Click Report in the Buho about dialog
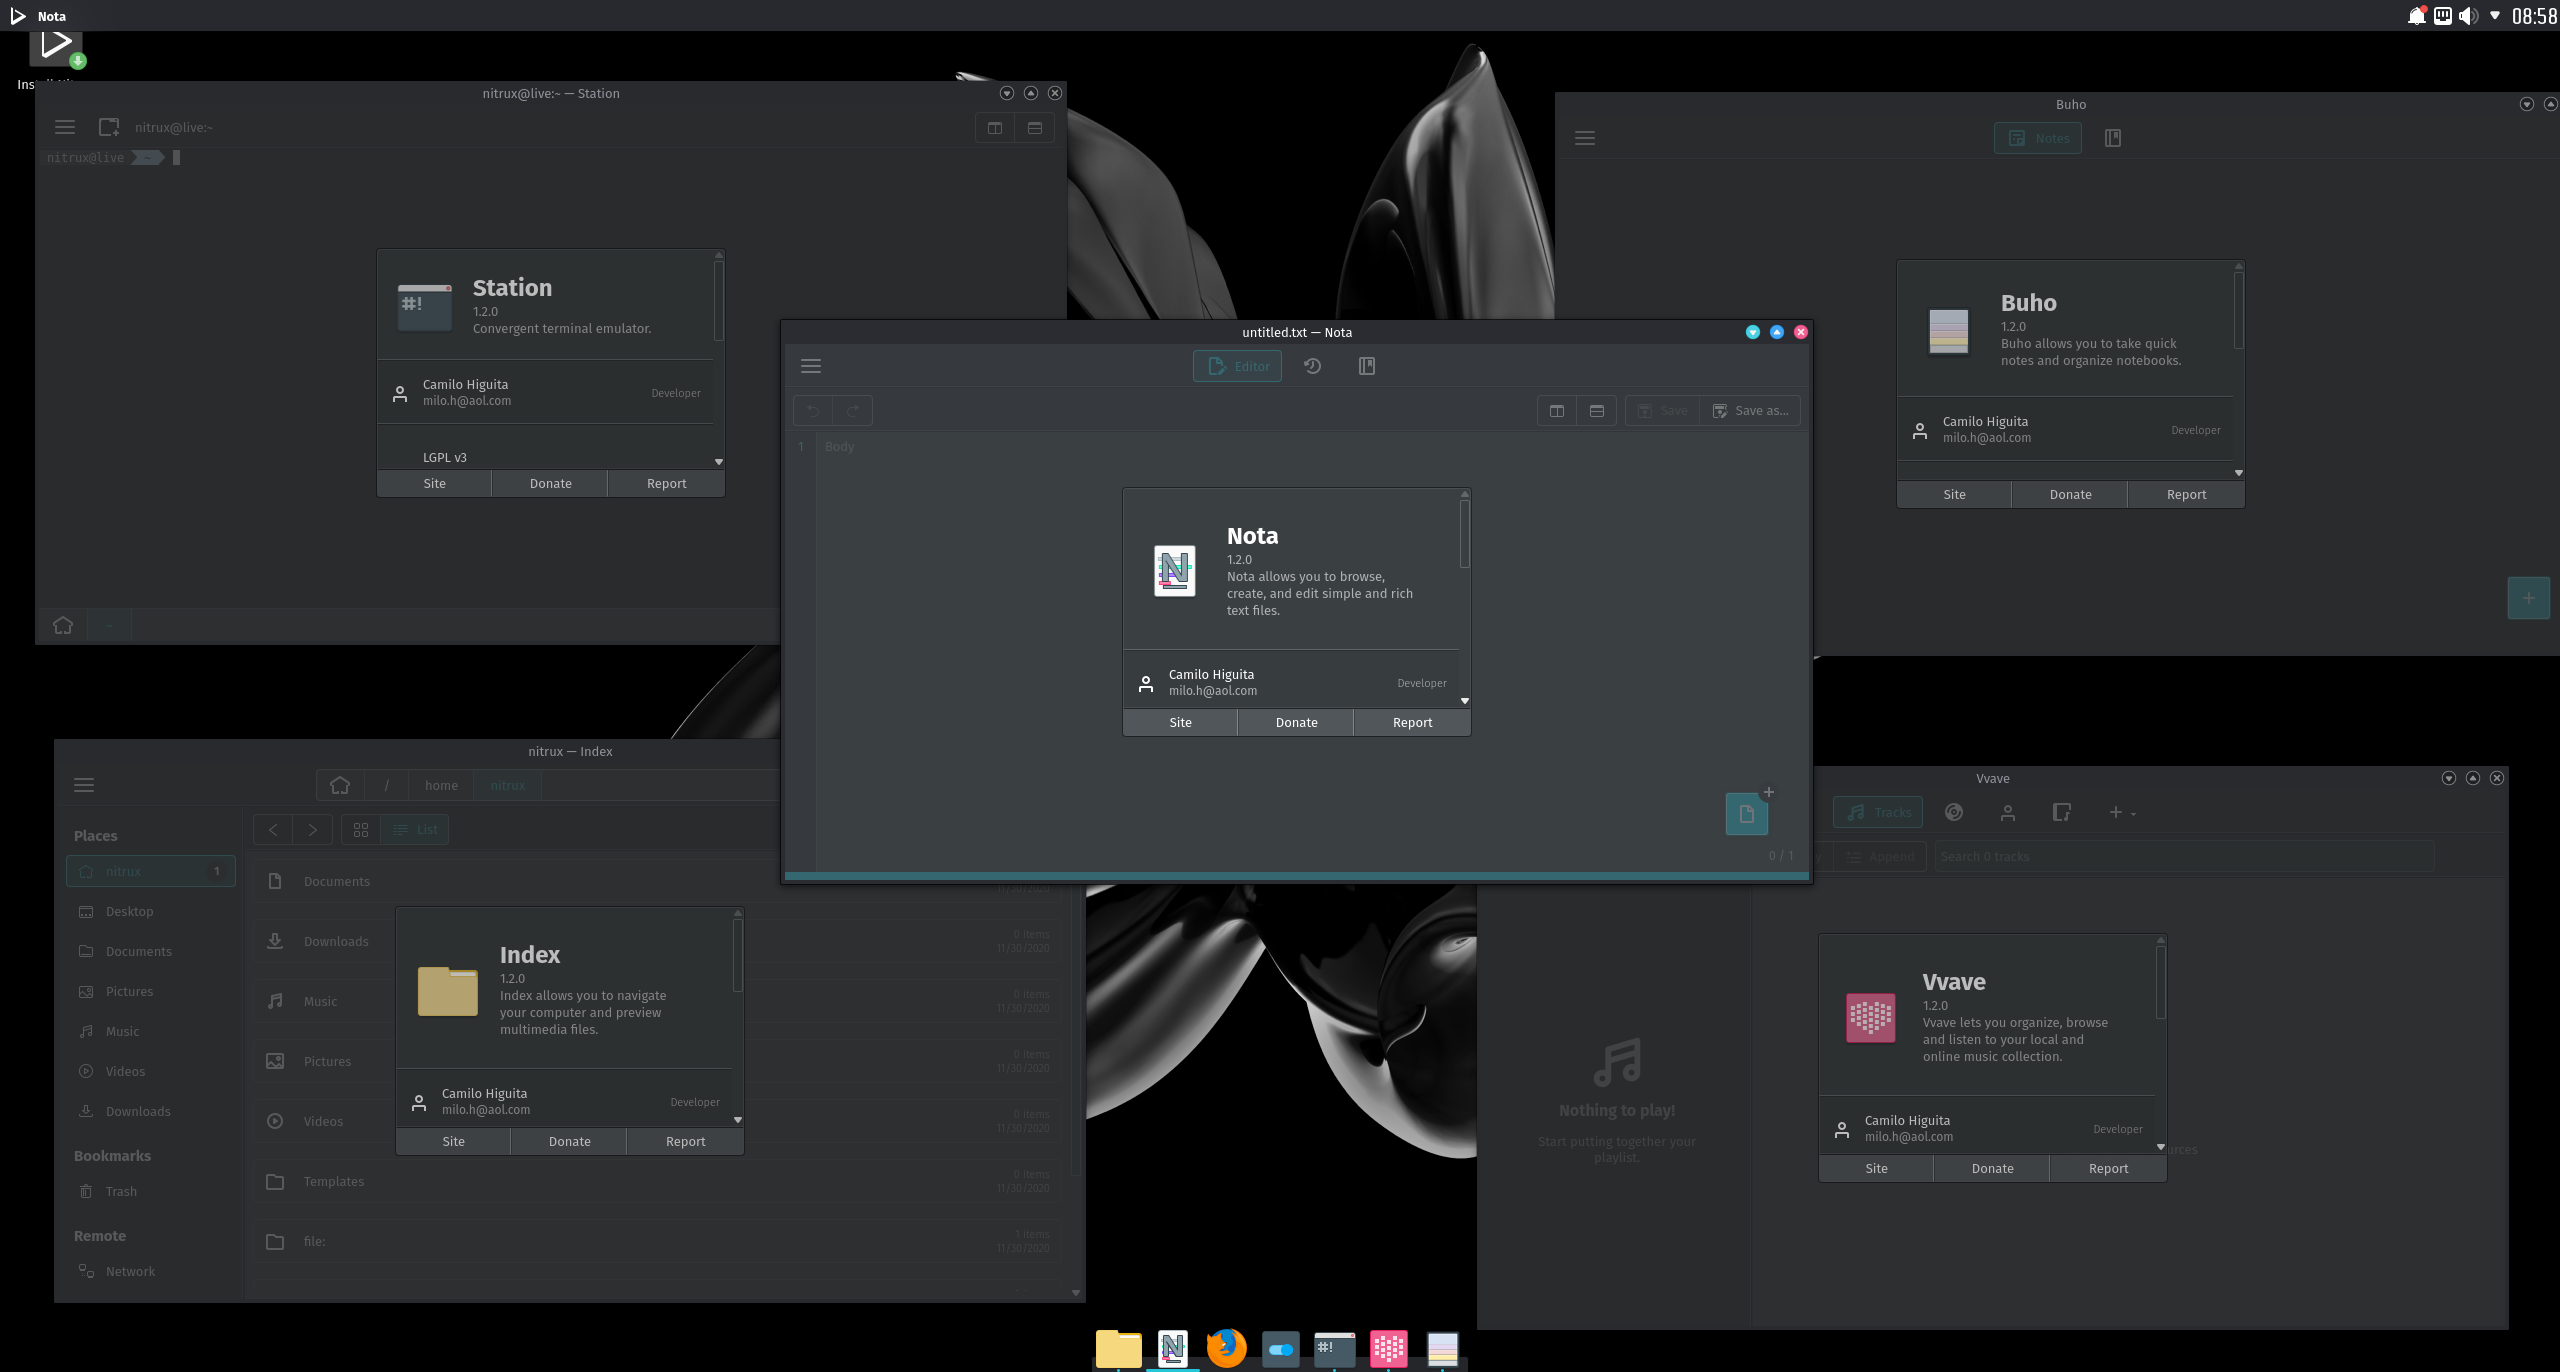2560x1372 pixels. tap(2186, 494)
